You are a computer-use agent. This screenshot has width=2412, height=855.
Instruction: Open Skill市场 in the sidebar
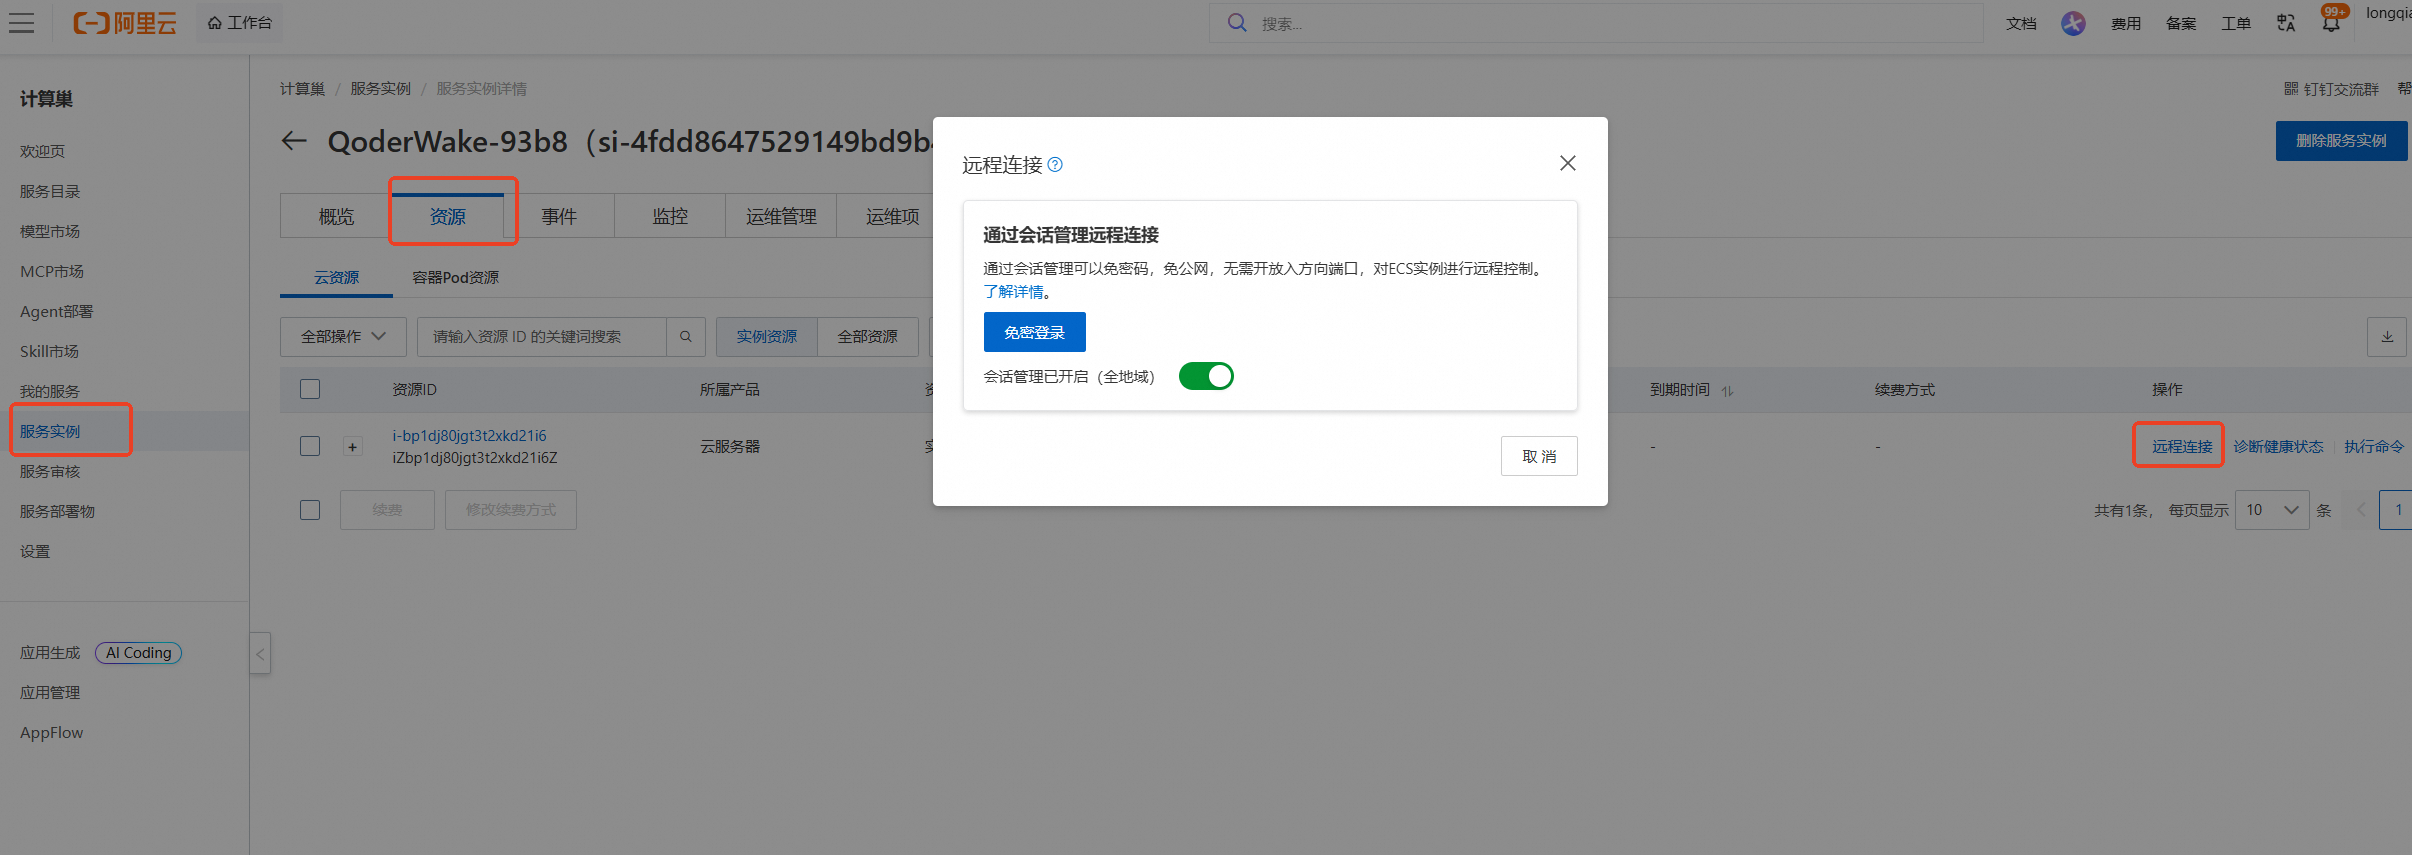[49, 351]
